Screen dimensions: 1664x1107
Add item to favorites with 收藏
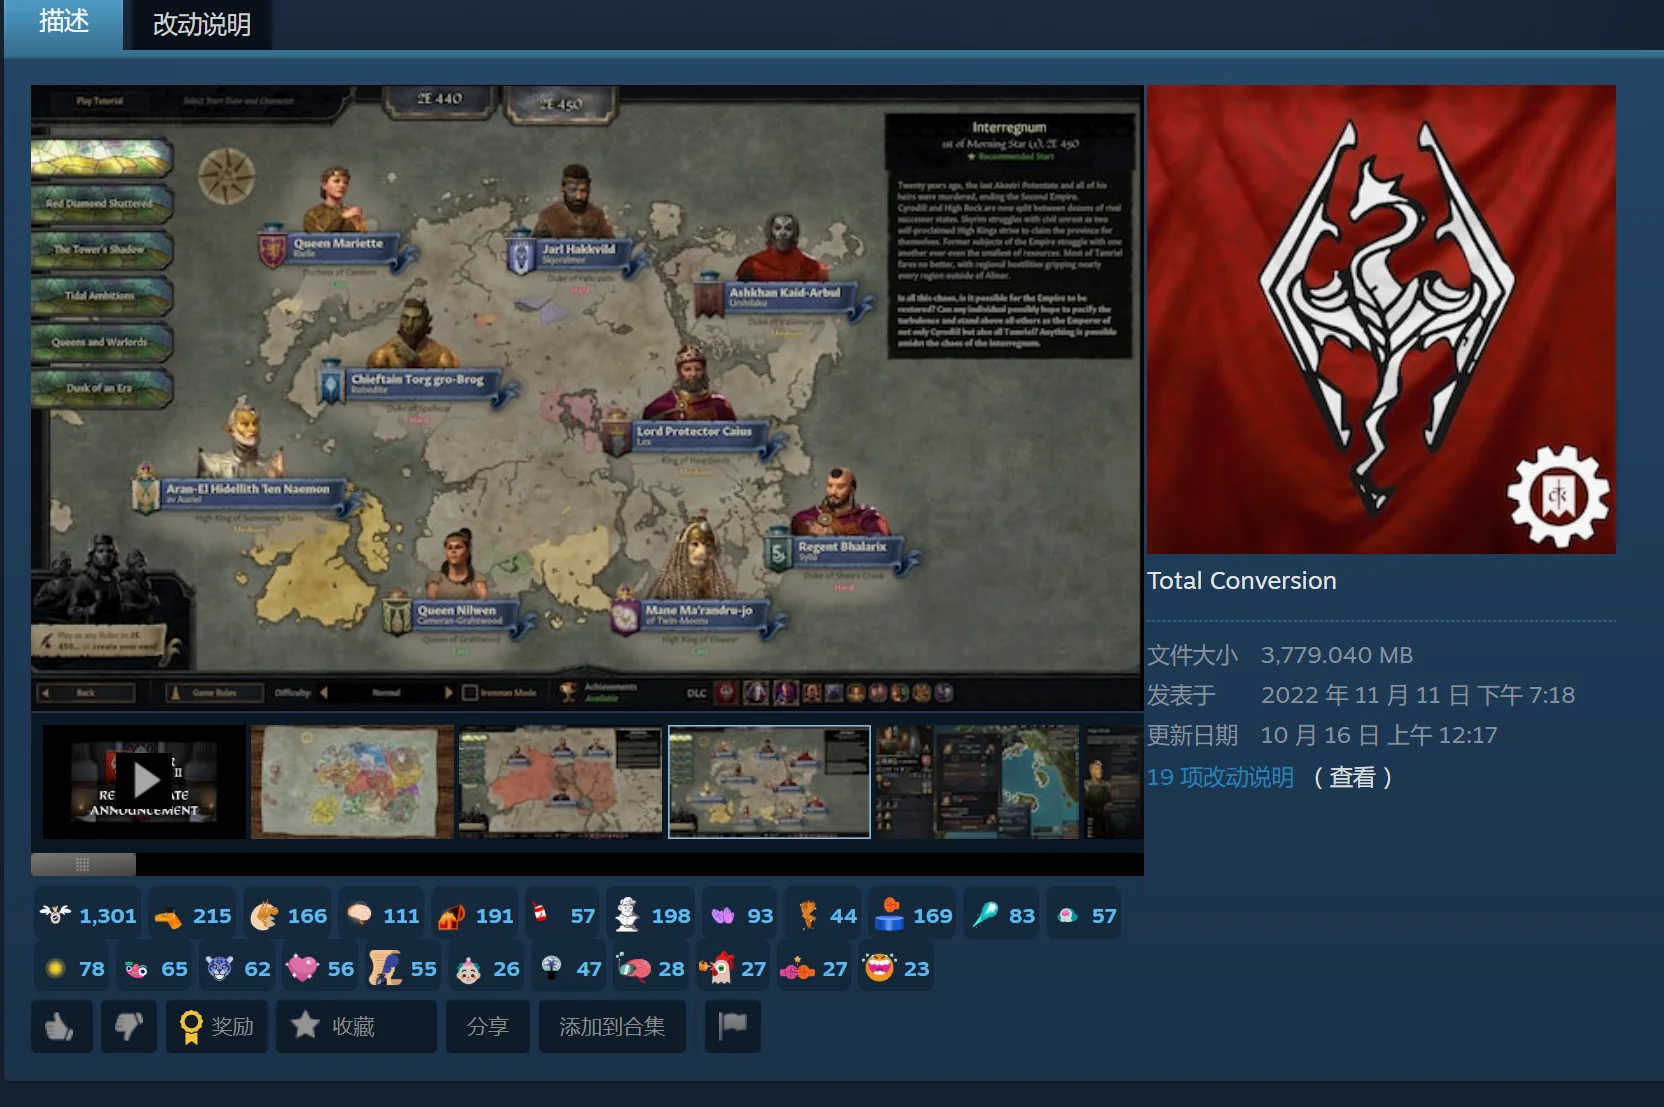pos(356,1026)
